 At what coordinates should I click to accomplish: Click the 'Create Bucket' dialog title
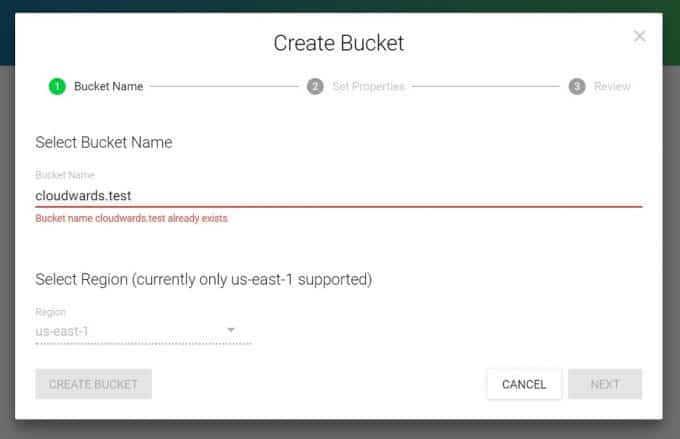[338, 43]
